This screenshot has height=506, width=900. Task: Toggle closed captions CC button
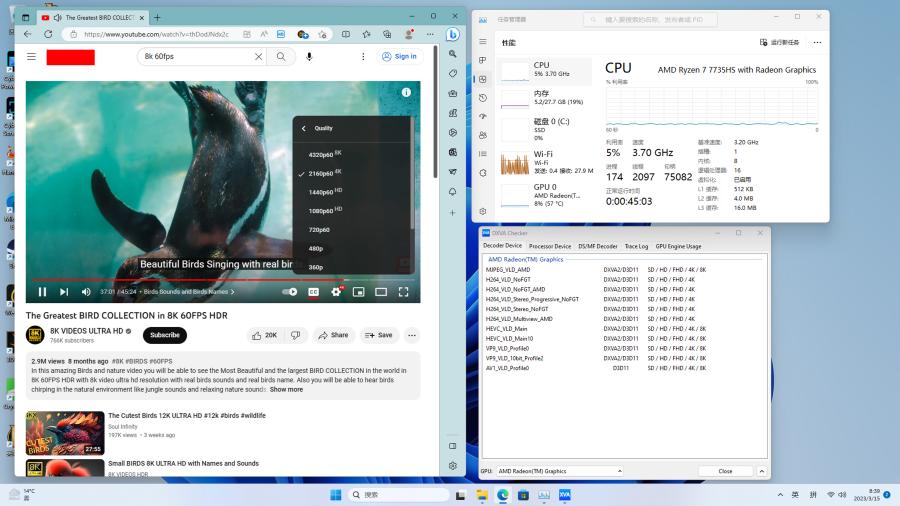coord(313,292)
